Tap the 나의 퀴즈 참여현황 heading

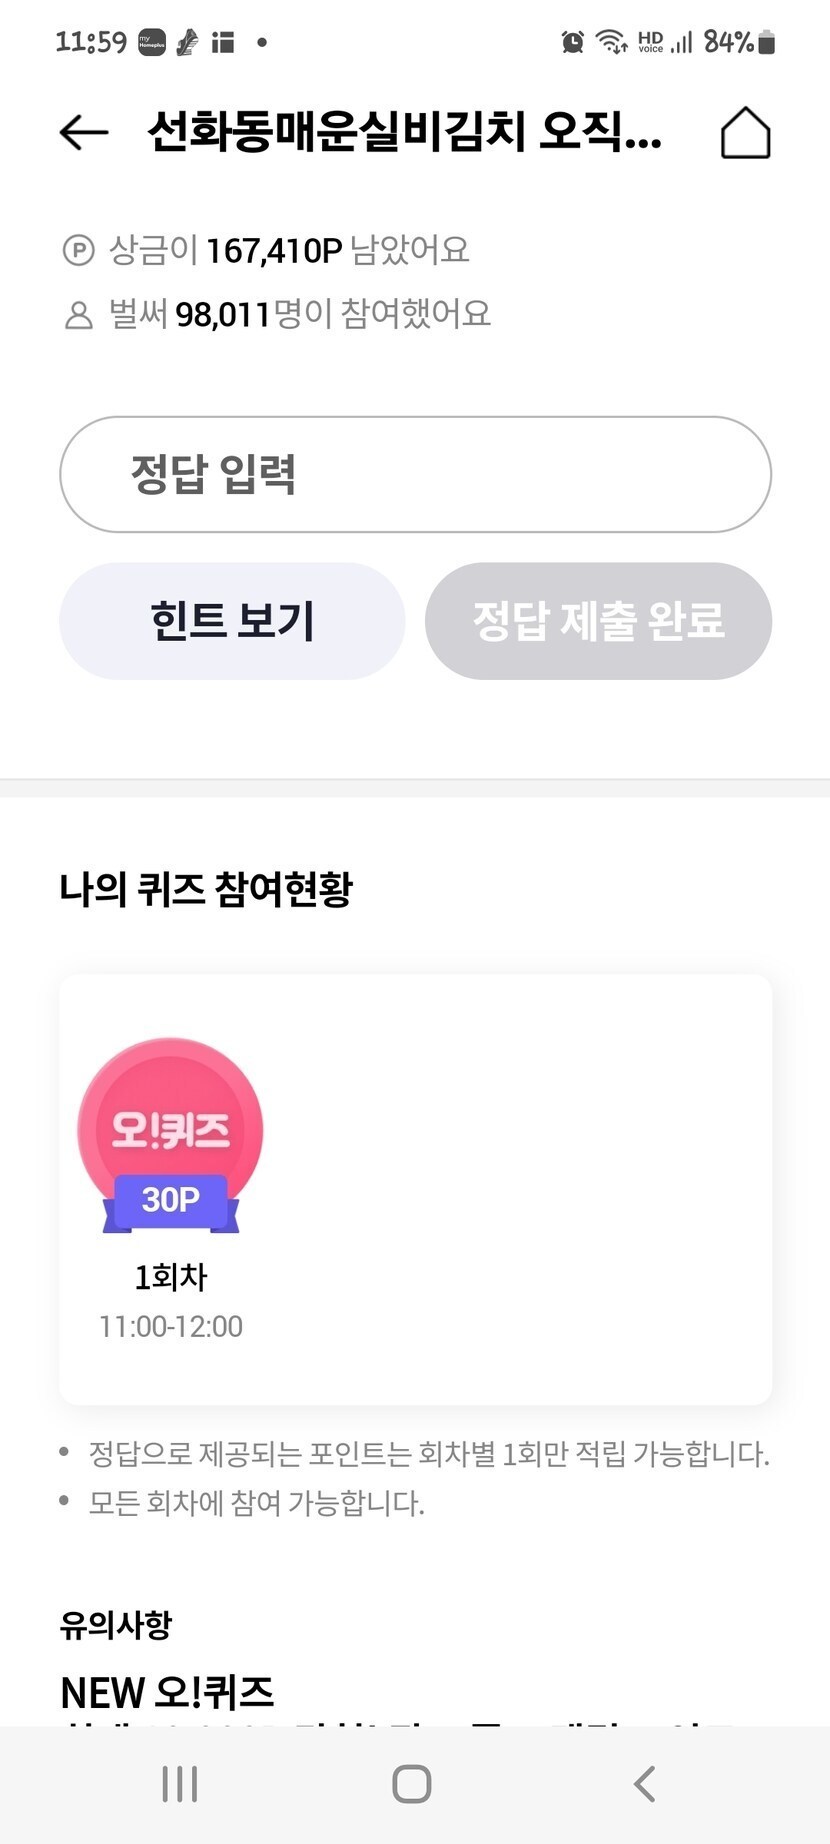point(206,889)
